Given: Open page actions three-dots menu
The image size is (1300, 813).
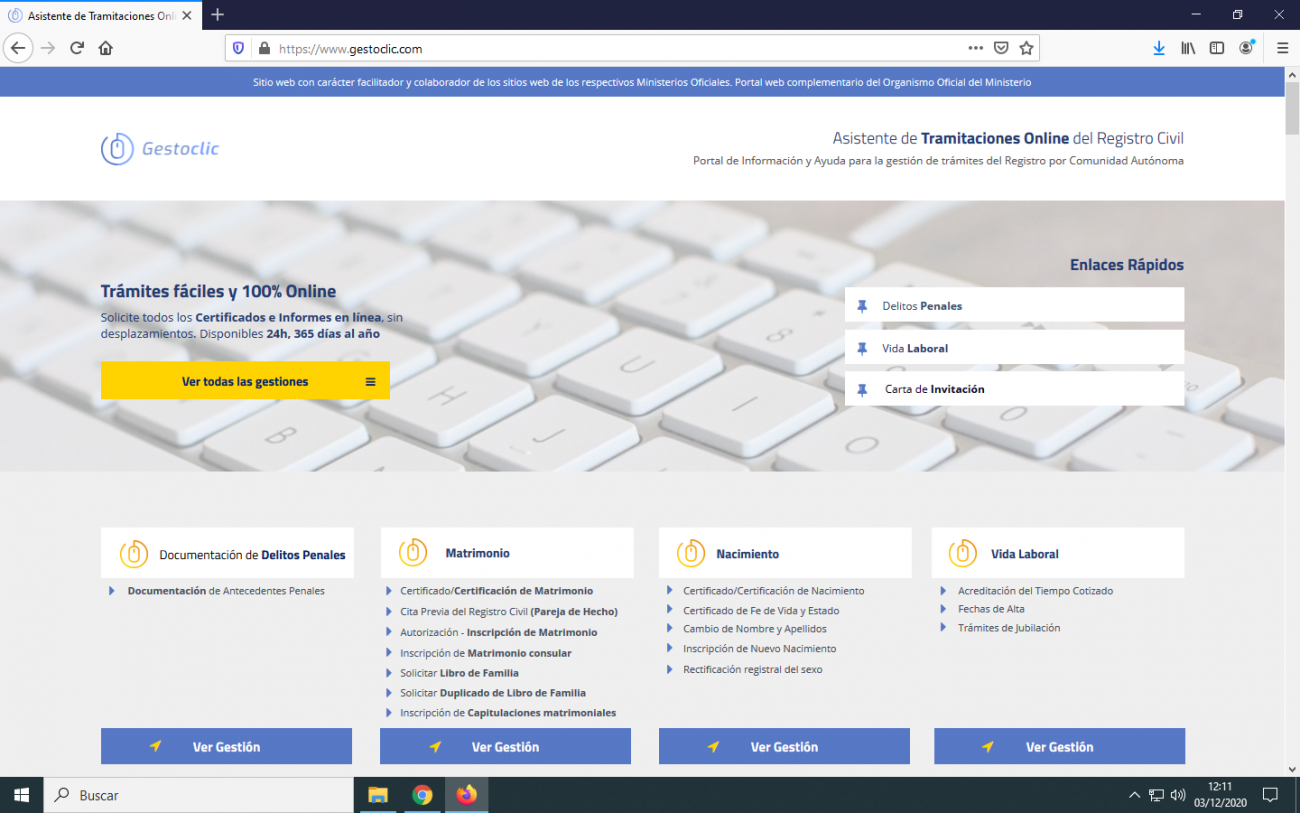Looking at the screenshot, I should (x=976, y=48).
